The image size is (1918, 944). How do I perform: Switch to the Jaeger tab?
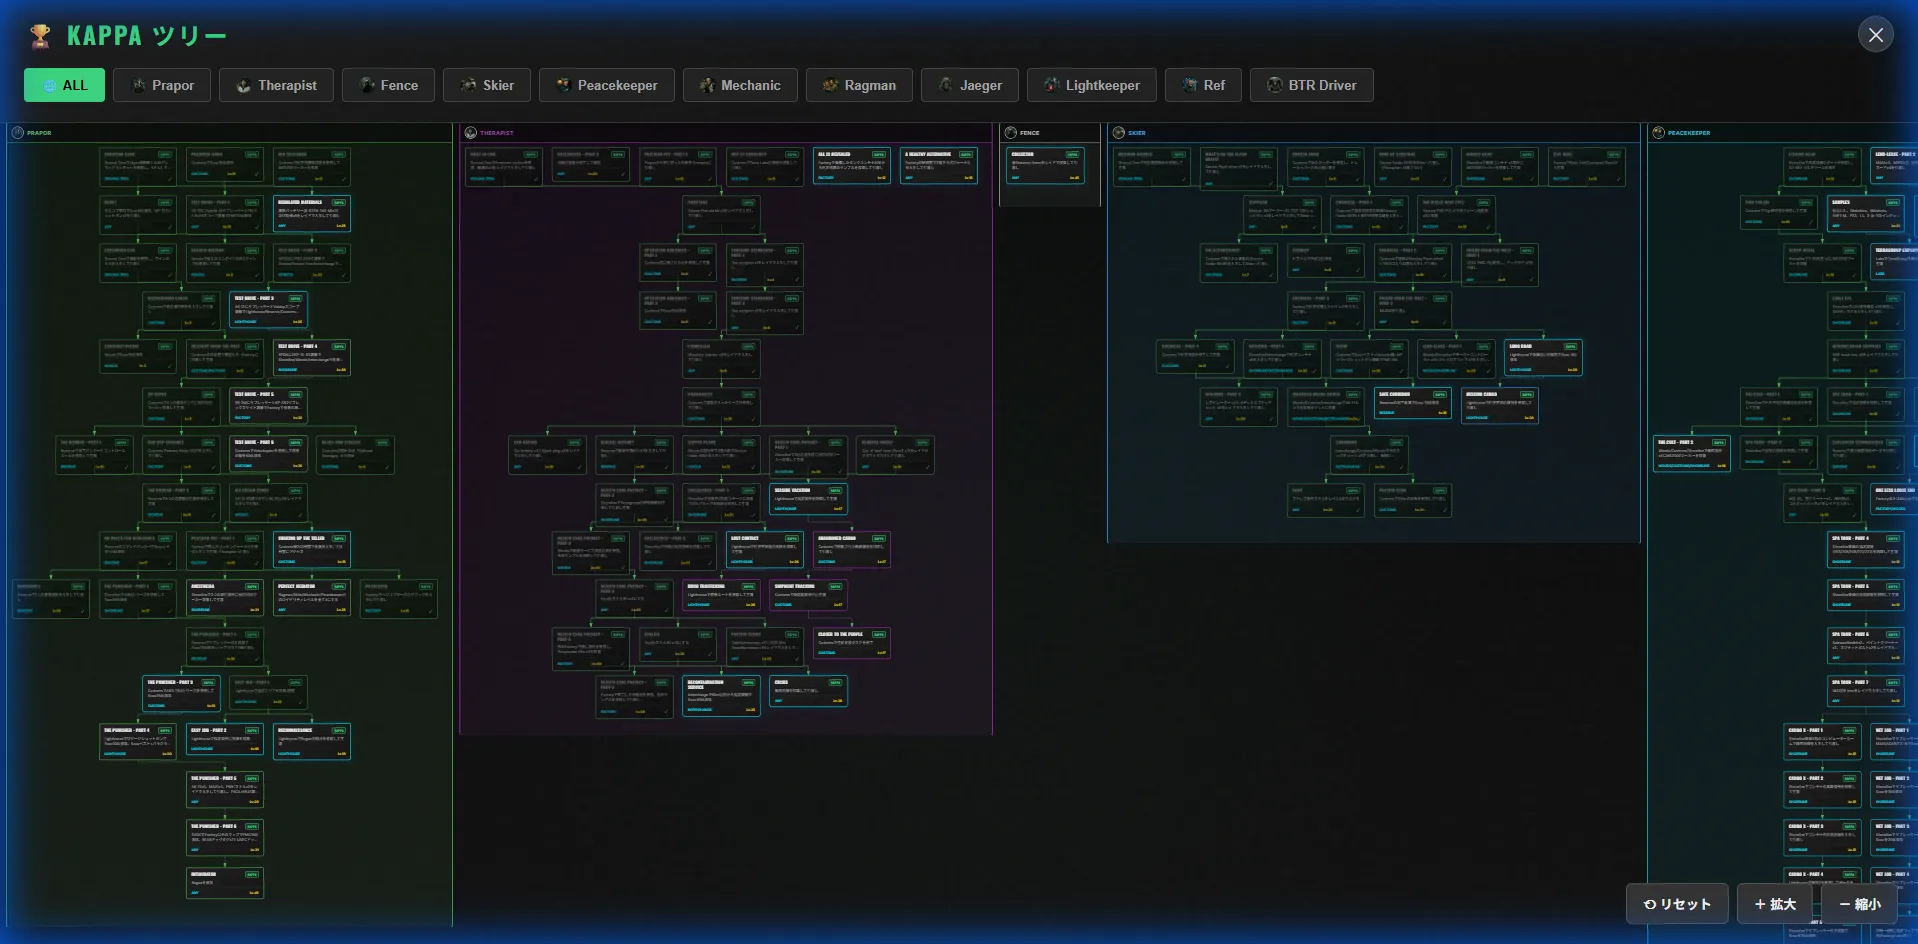tap(969, 85)
